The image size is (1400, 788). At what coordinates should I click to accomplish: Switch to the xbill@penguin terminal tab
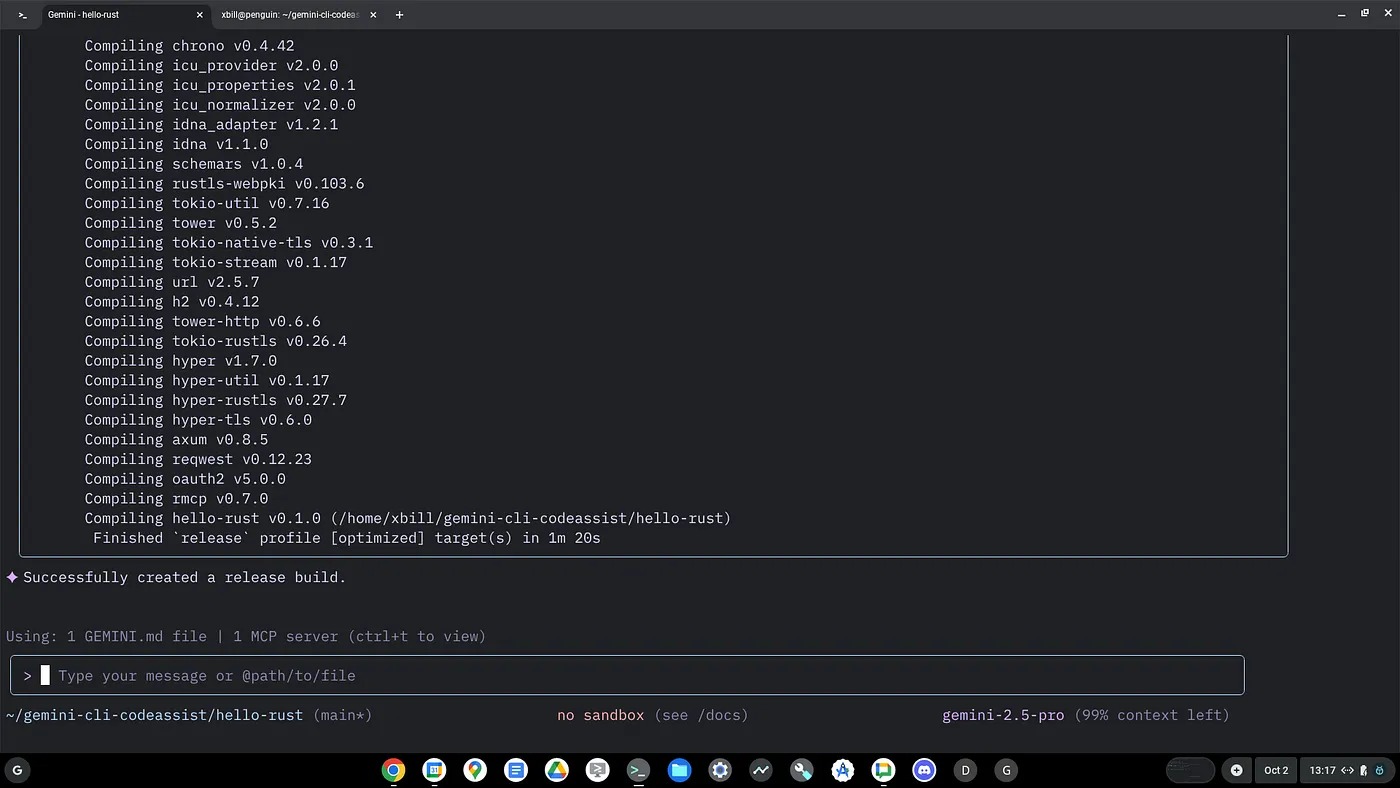pyautogui.click(x=290, y=15)
